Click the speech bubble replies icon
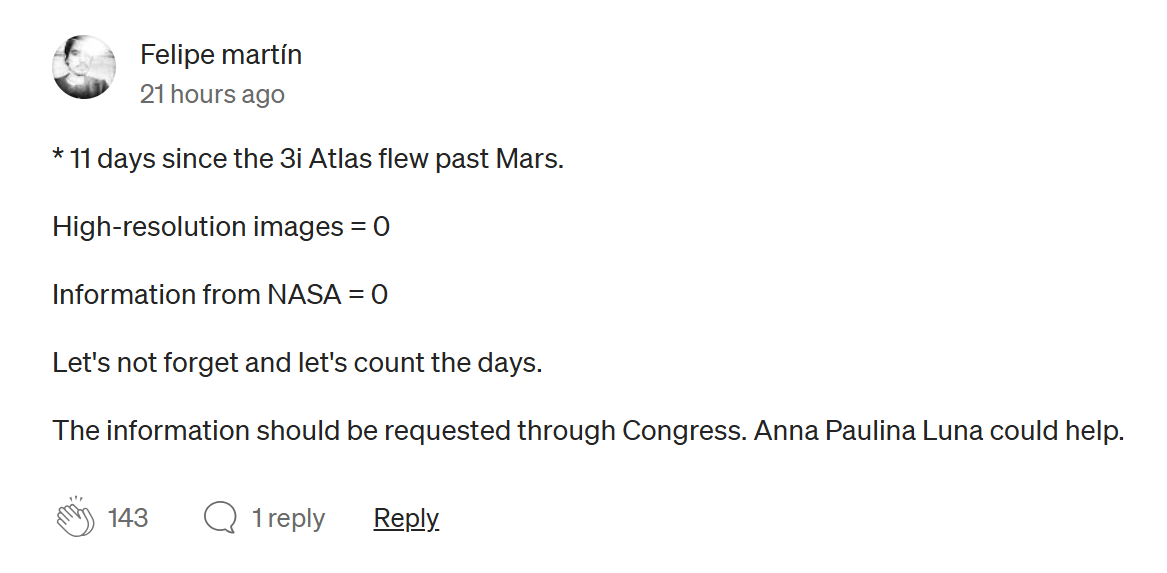The image size is (1167, 573). pos(220,518)
